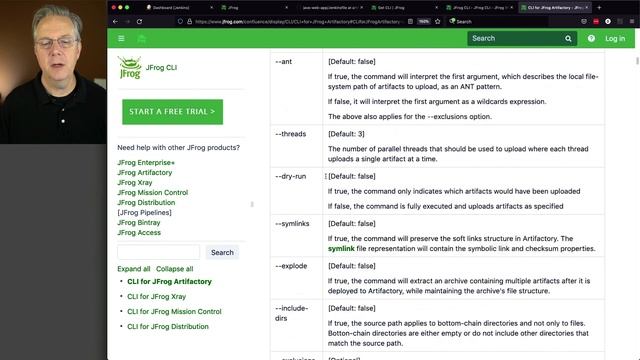Click the sidebar search text box
The height and width of the screenshot is (360, 640).
(x=158, y=252)
